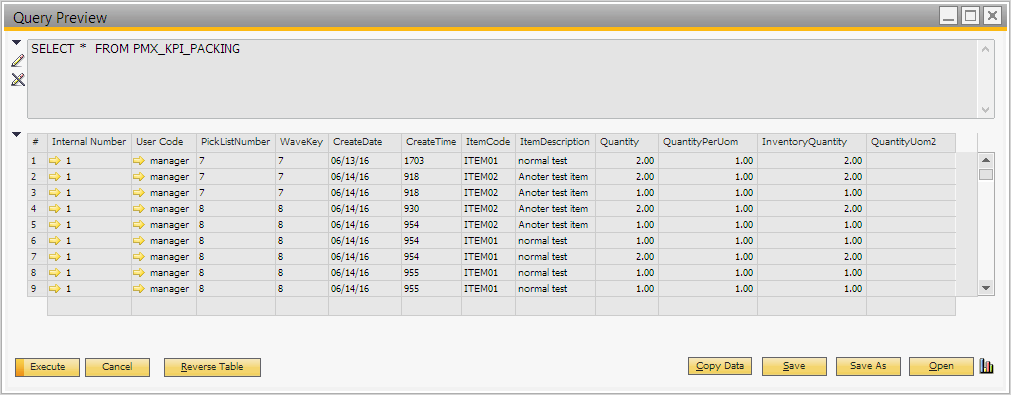The image size is (1011, 395).
Task: Follow row 9 manager User Code arrow
Action: [x=139, y=289]
